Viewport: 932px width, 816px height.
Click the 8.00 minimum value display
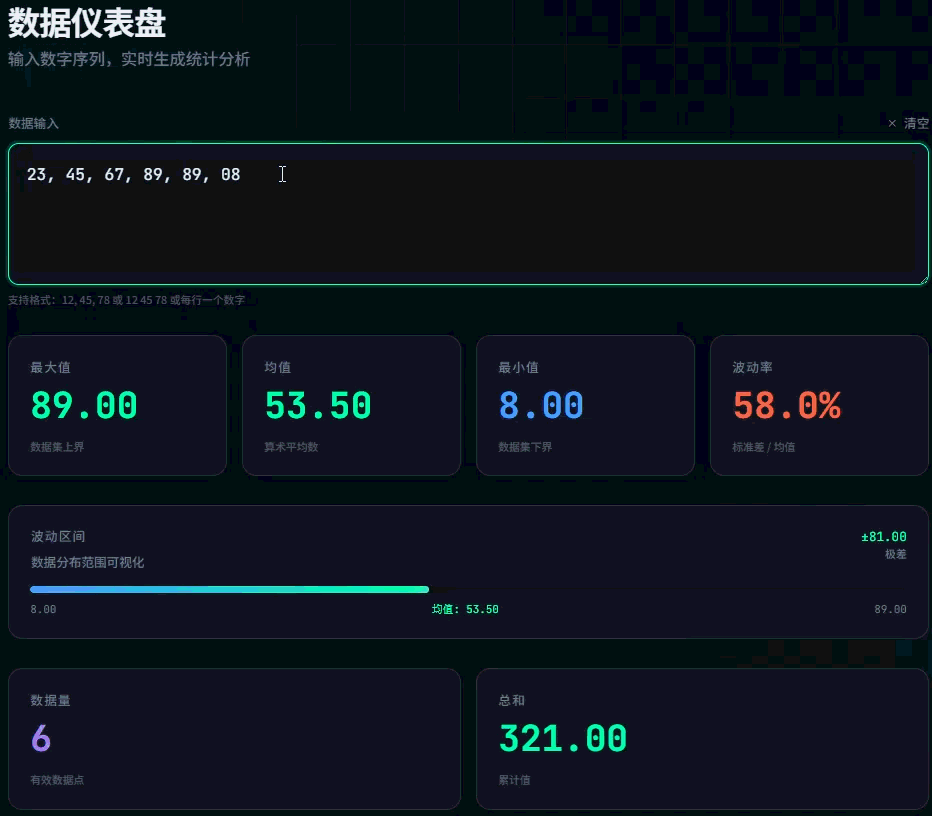pos(541,406)
